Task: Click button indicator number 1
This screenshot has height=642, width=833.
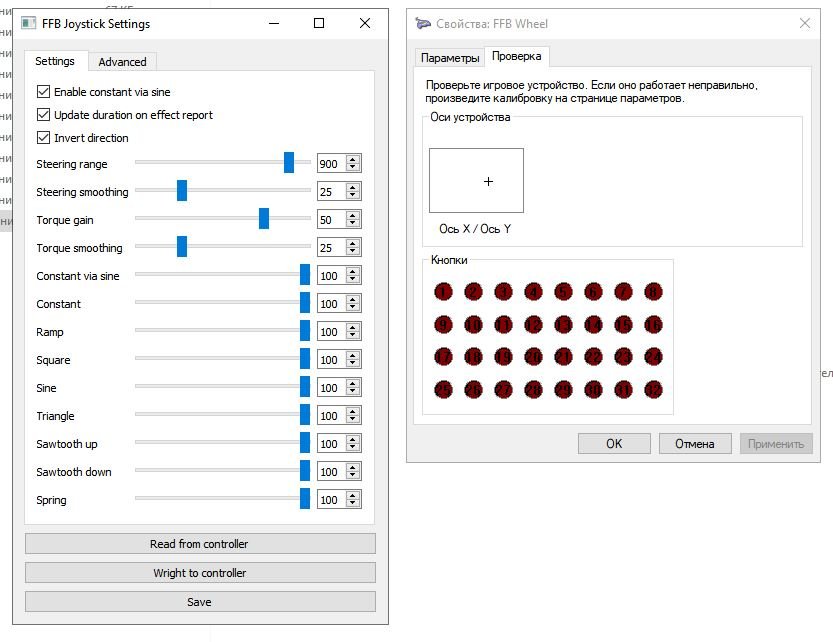Action: tap(443, 292)
